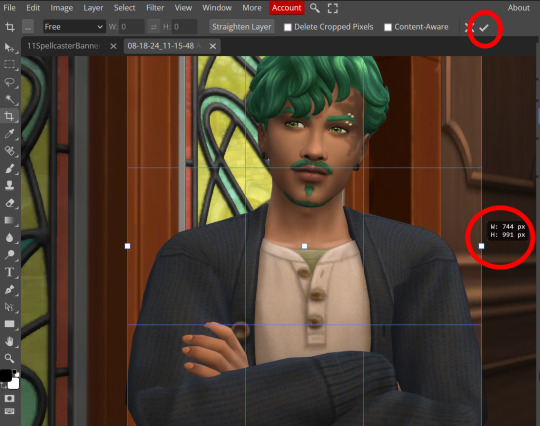The width and height of the screenshot is (540, 426).
Task: Click the crop H input field
Action: tap(185, 27)
